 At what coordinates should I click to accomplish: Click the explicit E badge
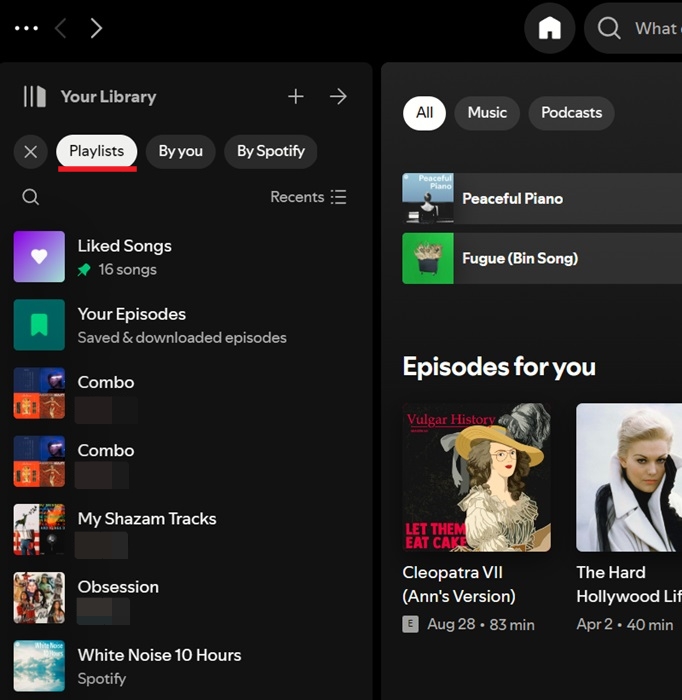410,624
